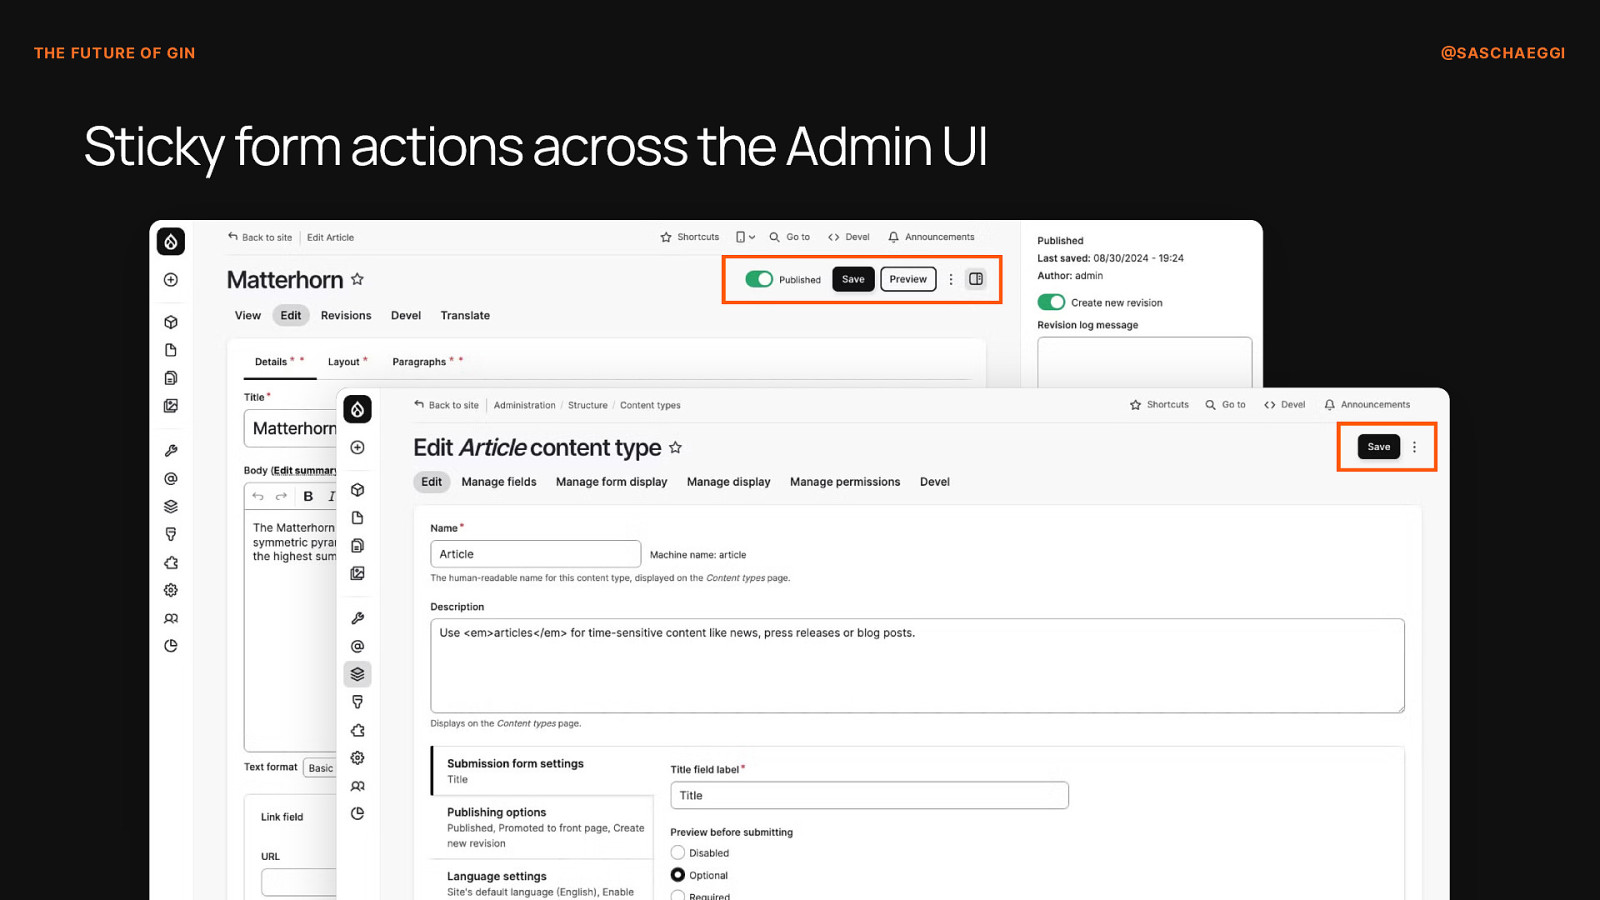Open the three-dot menu beside Preview button
This screenshot has height=900, width=1600.
pos(951,279)
